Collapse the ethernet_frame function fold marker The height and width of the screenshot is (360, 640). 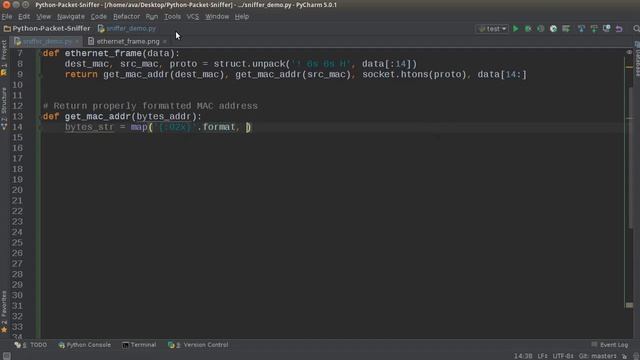pos(40,53)
